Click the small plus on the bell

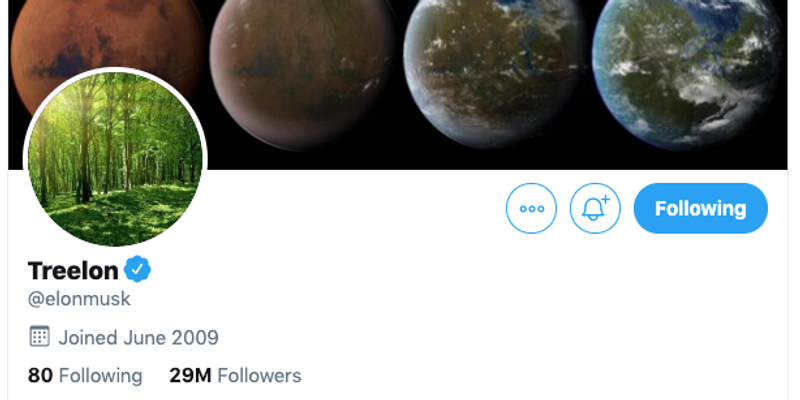click(606, 199)
